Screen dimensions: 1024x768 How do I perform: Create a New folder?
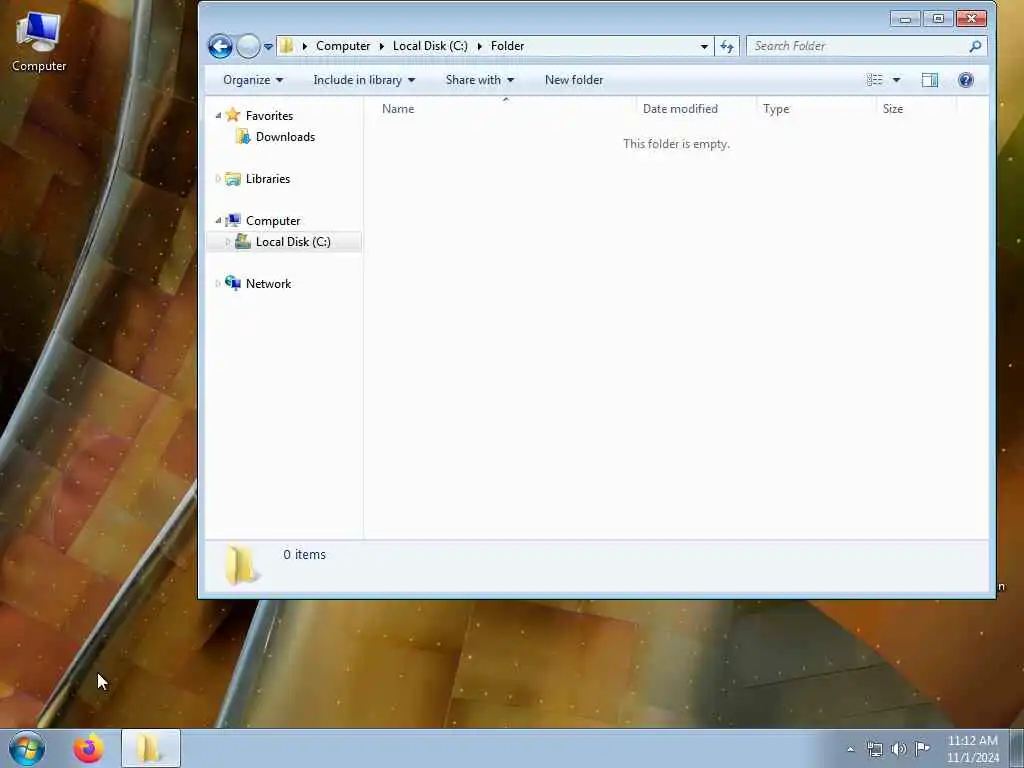[x=574, y=80]
